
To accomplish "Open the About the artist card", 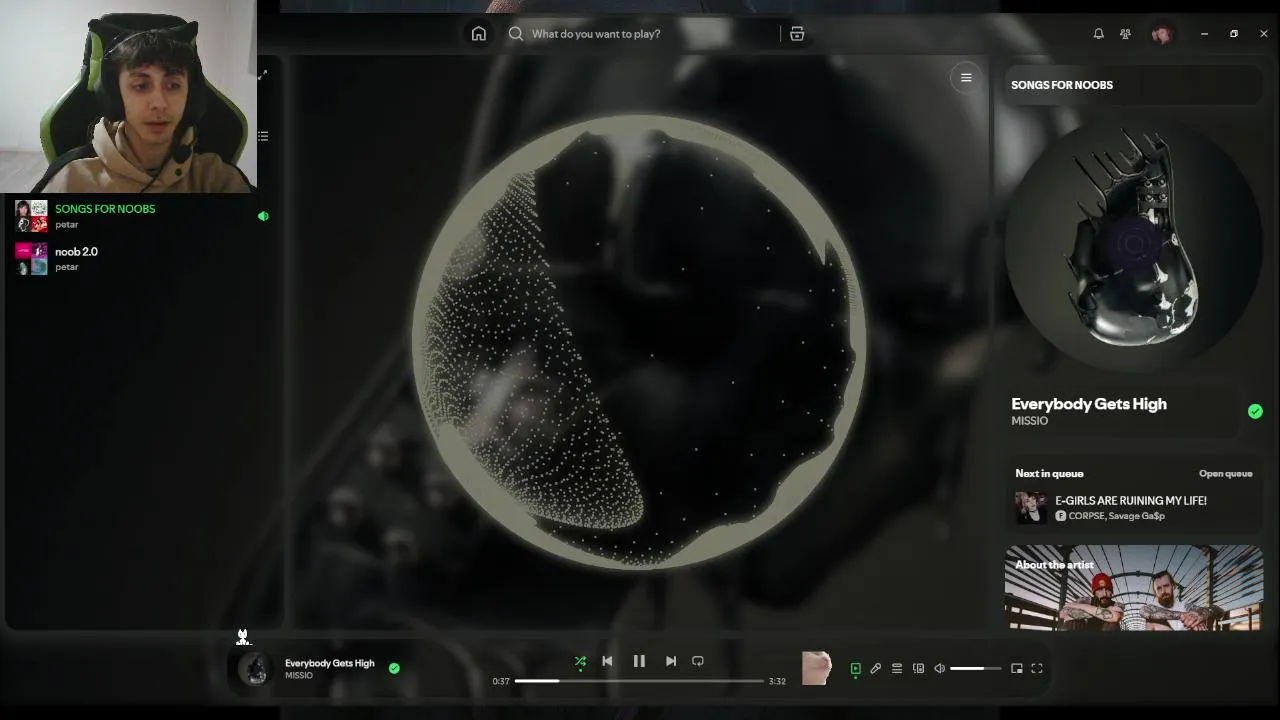I will click(x=1134, y=588).
